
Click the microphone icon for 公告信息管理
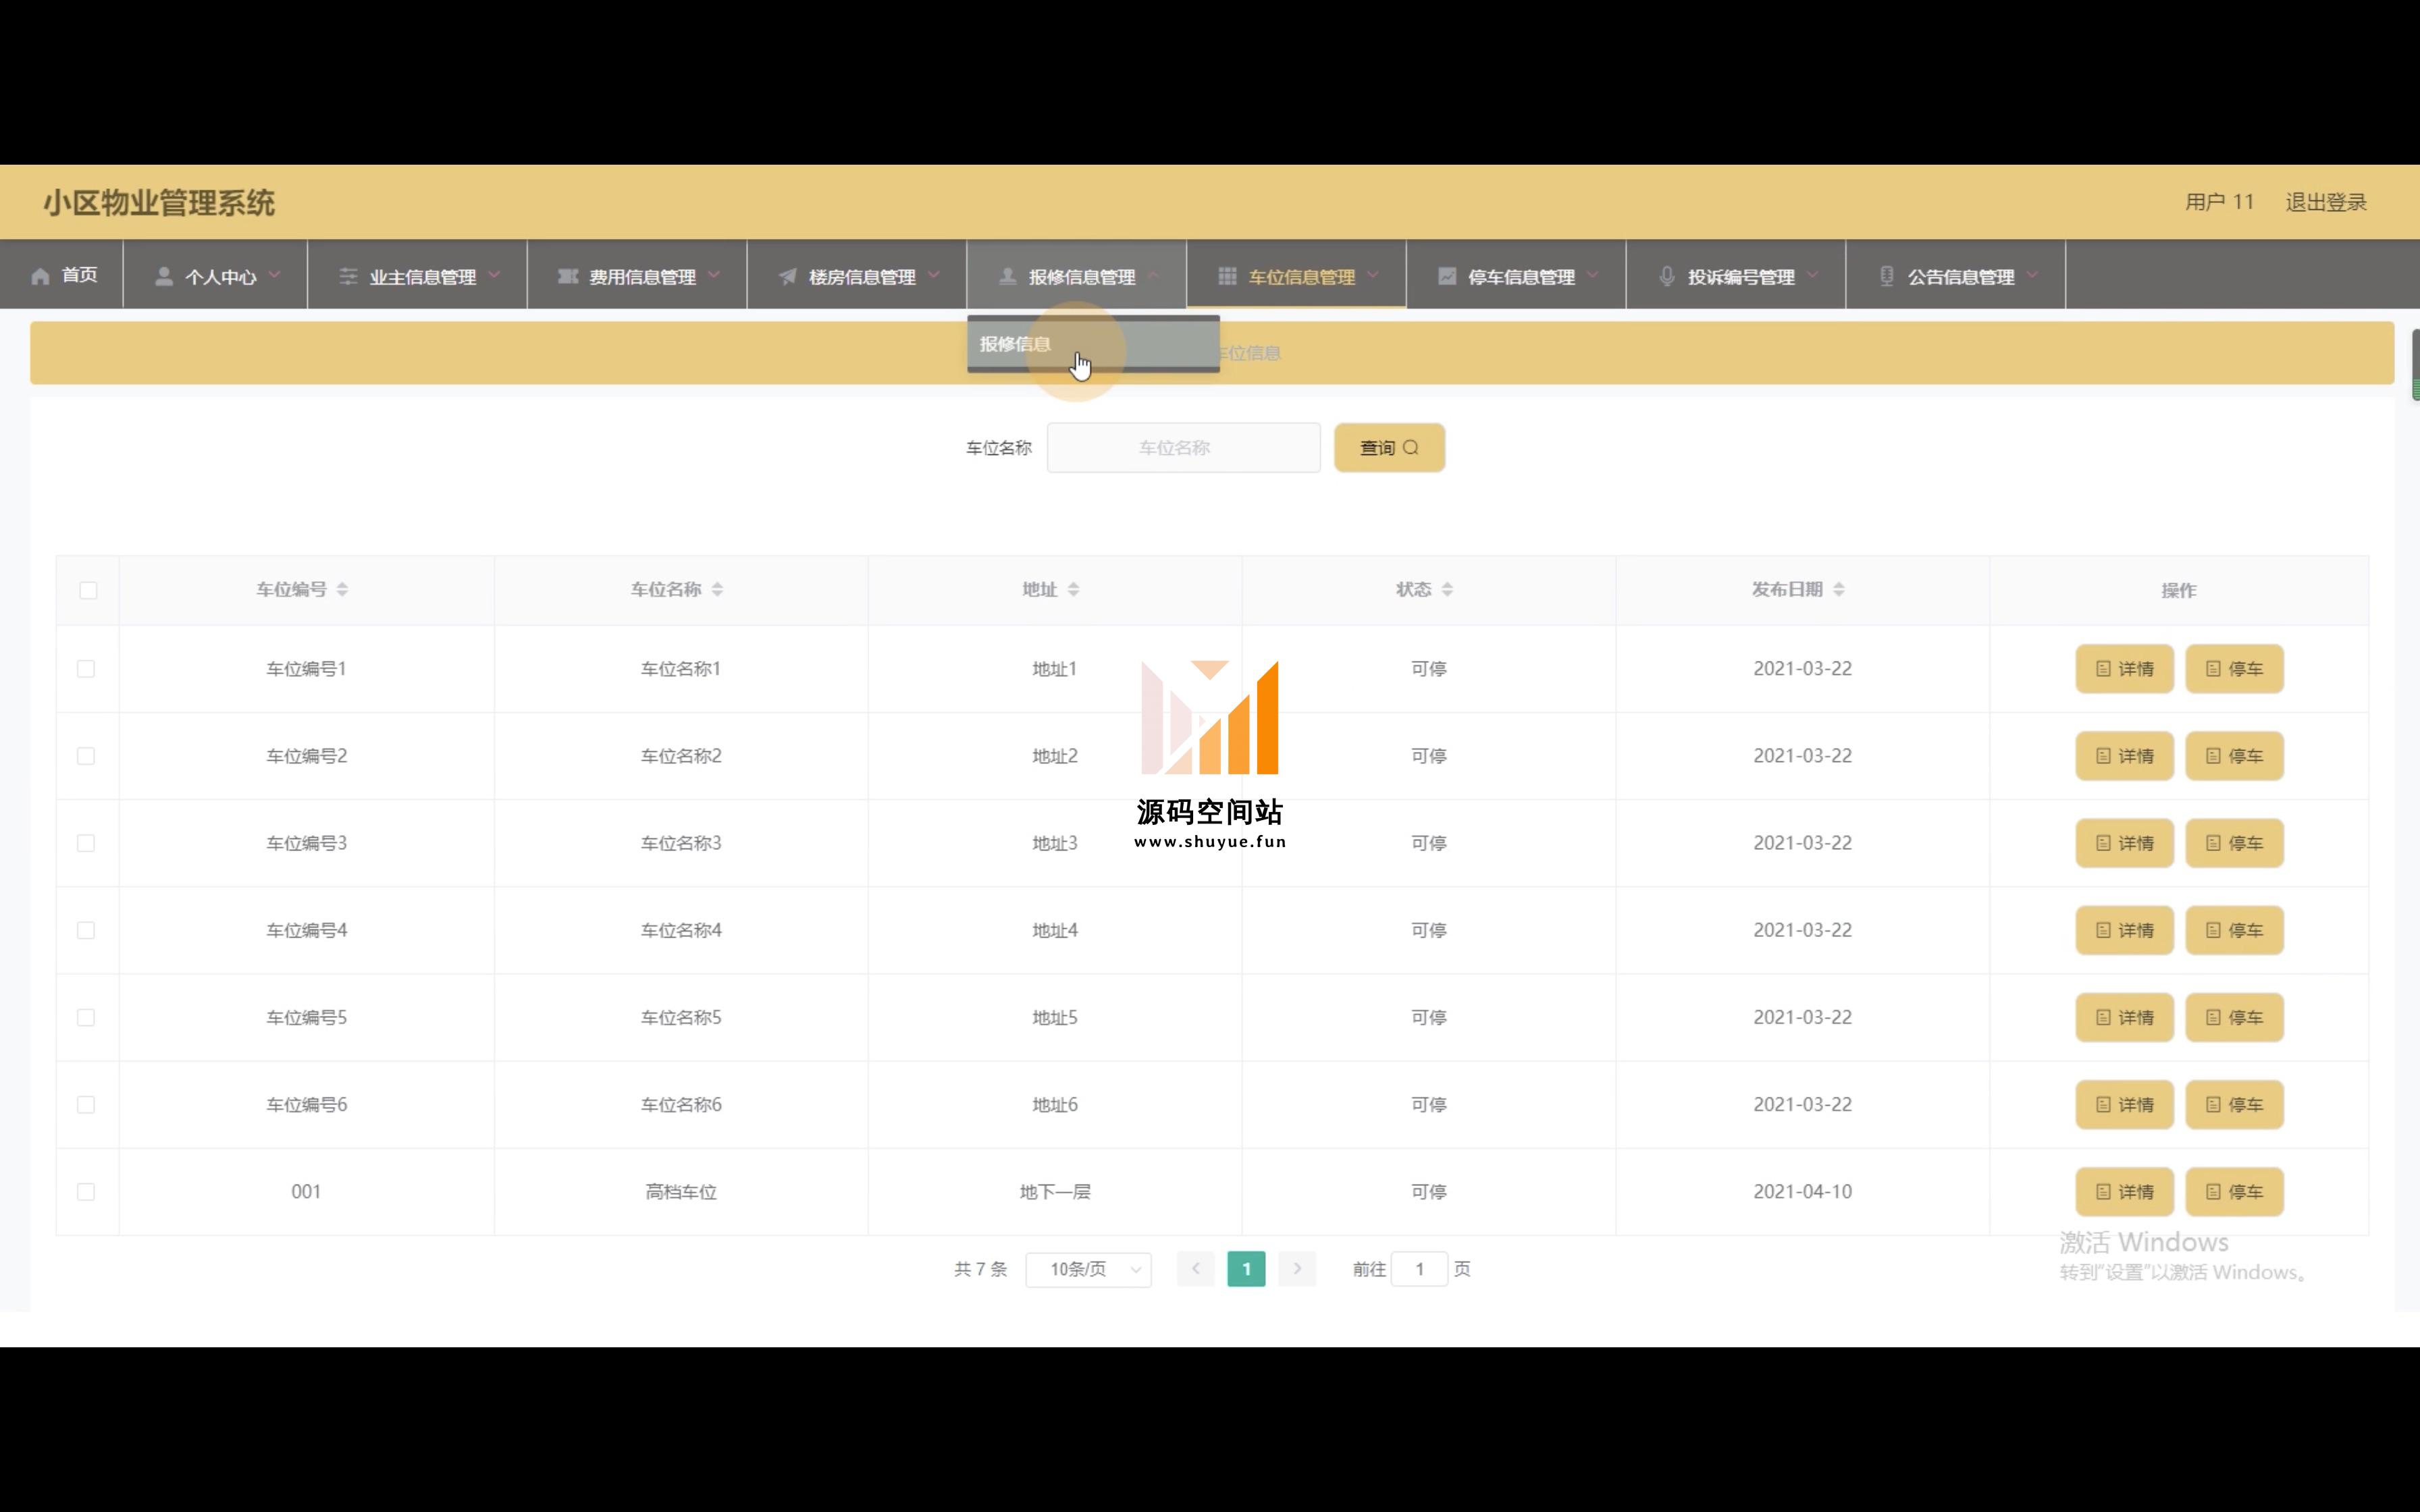[1887, 276]
